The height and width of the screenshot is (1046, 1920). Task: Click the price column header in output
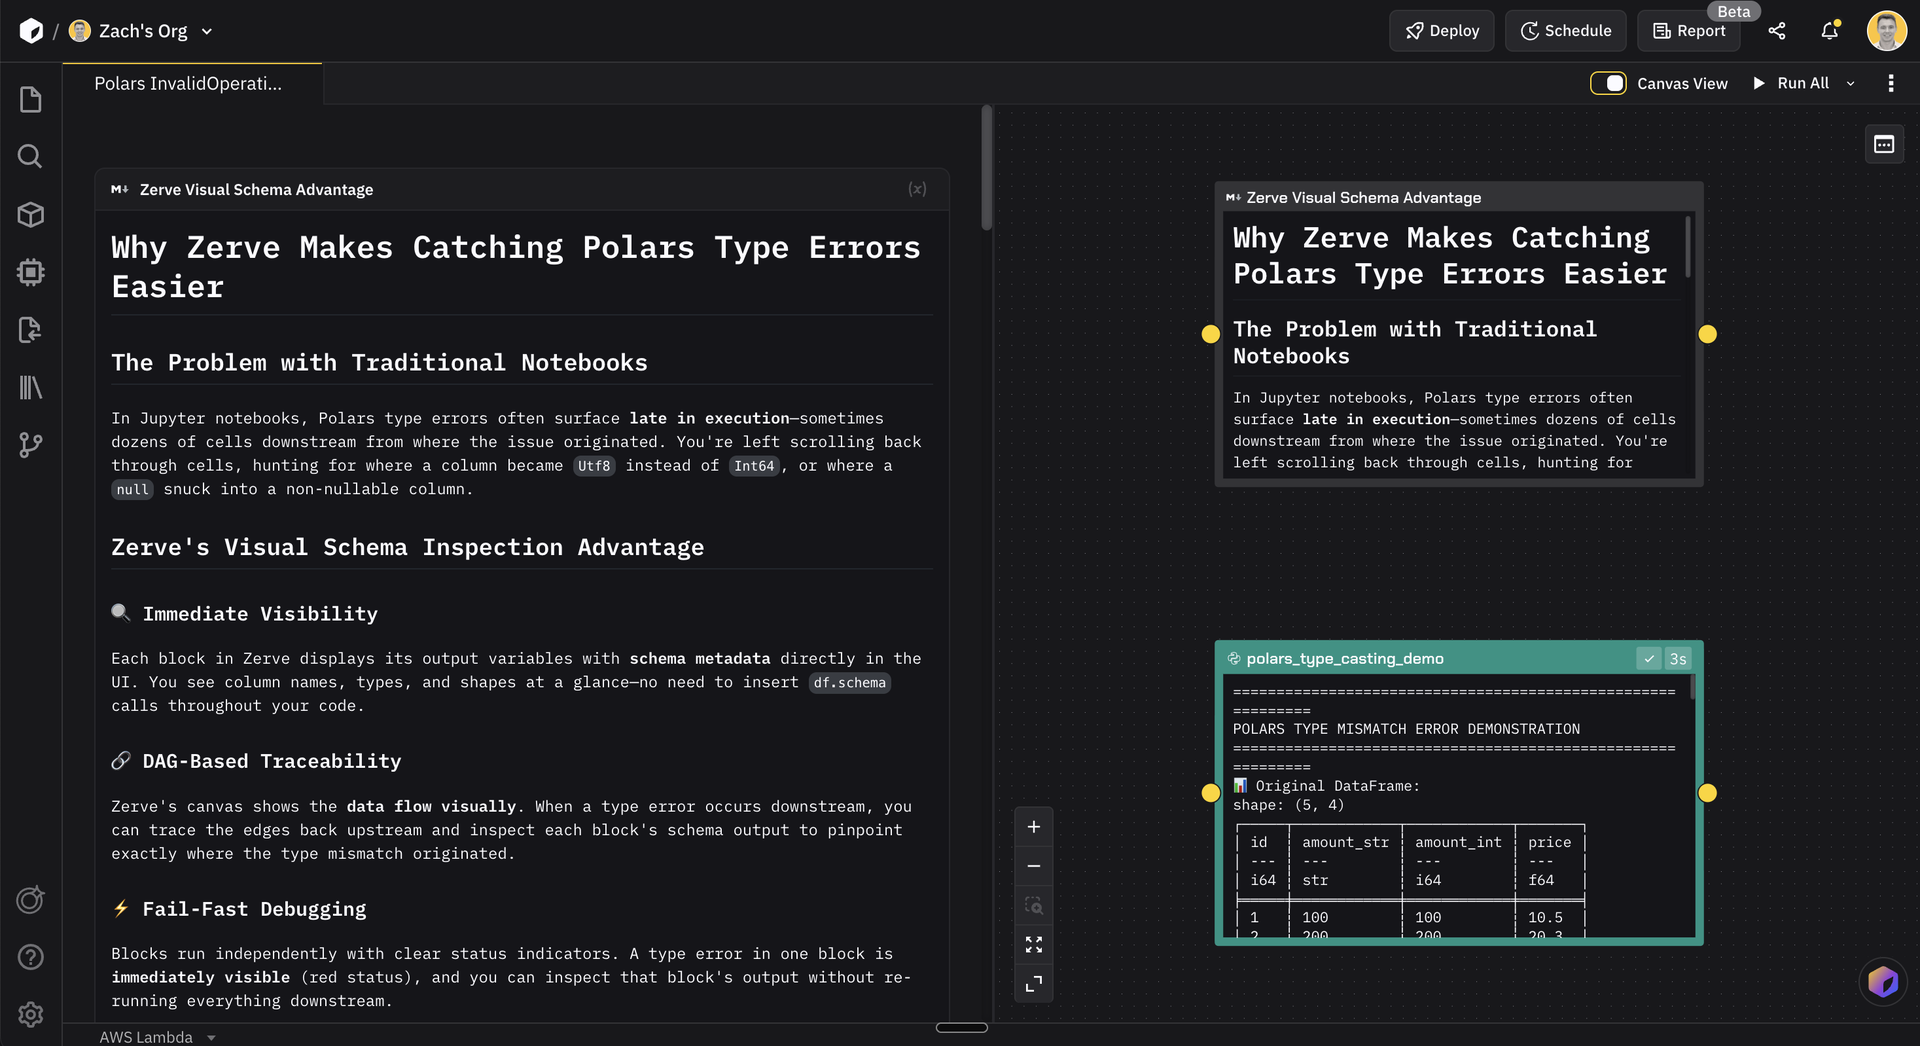coord(1549,843)
